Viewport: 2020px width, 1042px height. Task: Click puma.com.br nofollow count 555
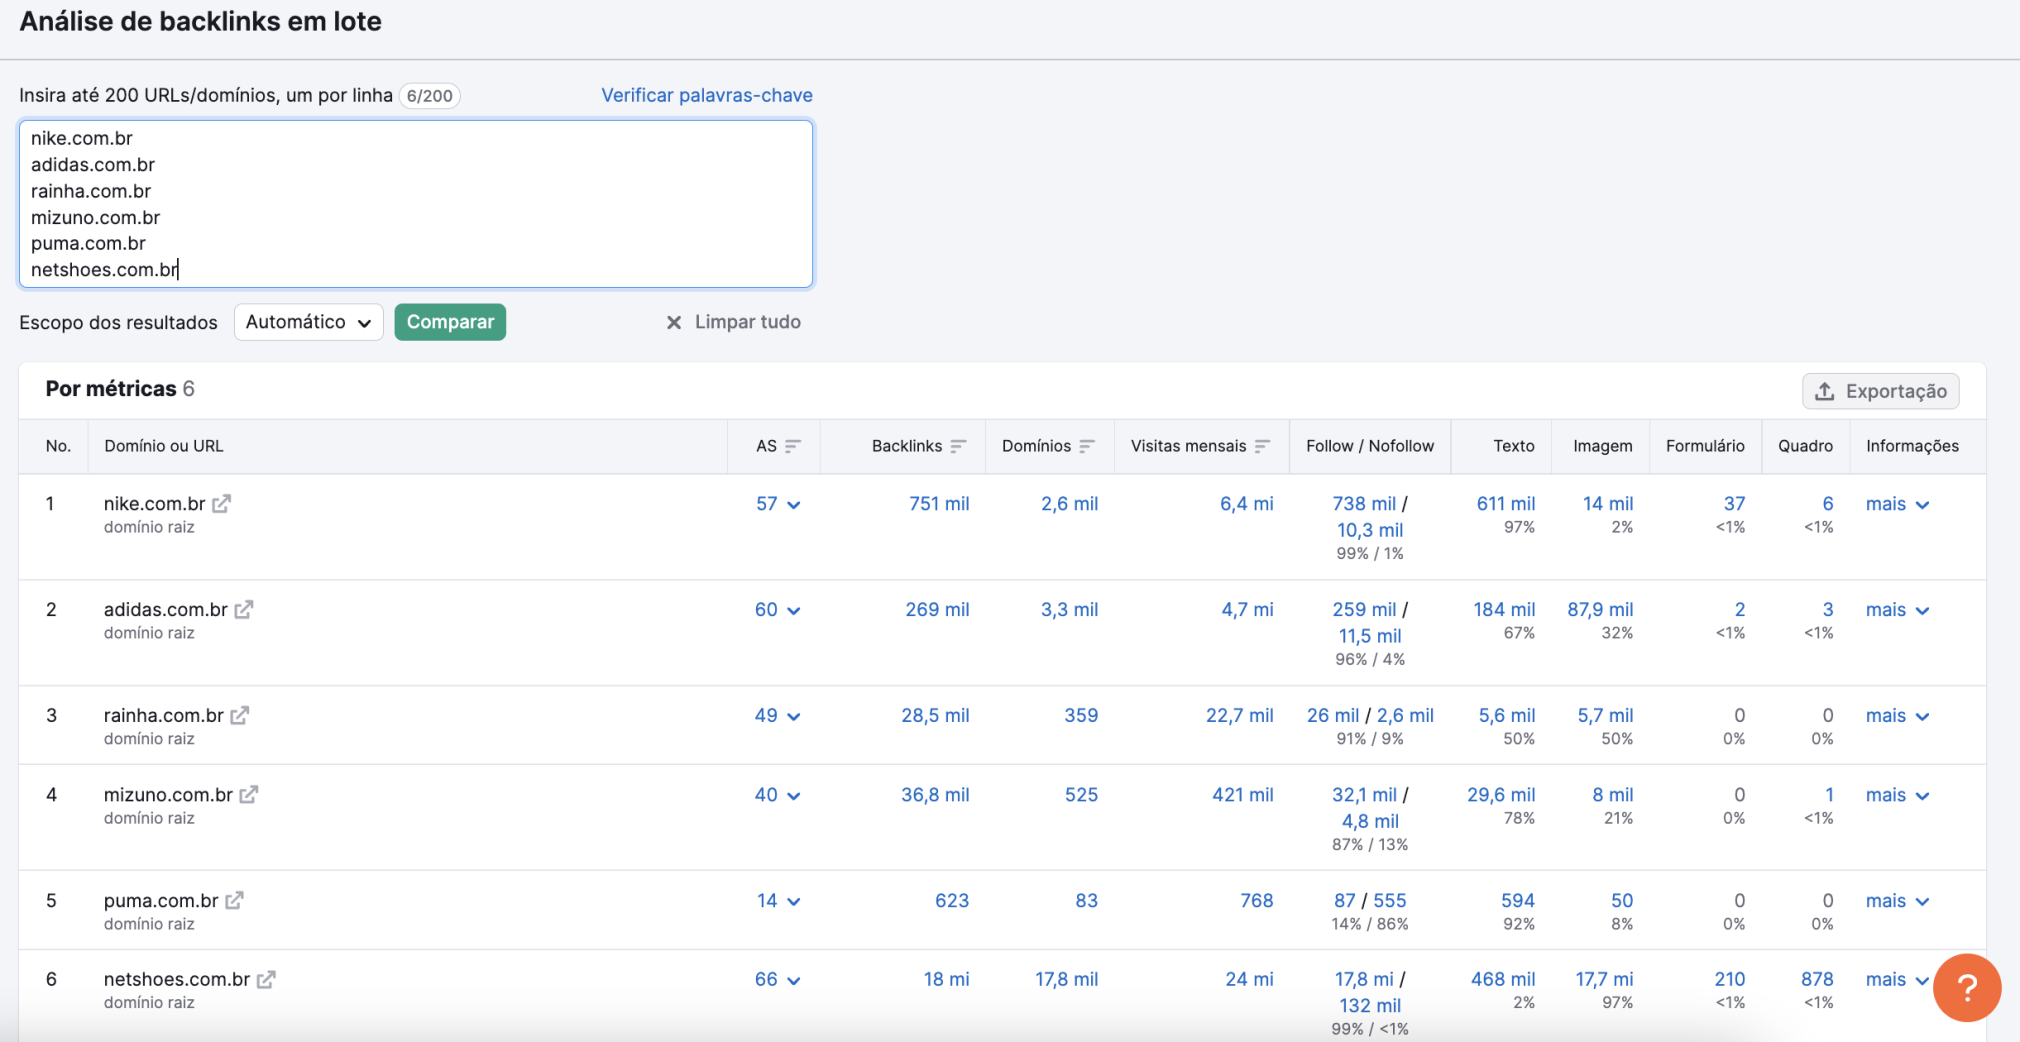(x=1390, y=901)
